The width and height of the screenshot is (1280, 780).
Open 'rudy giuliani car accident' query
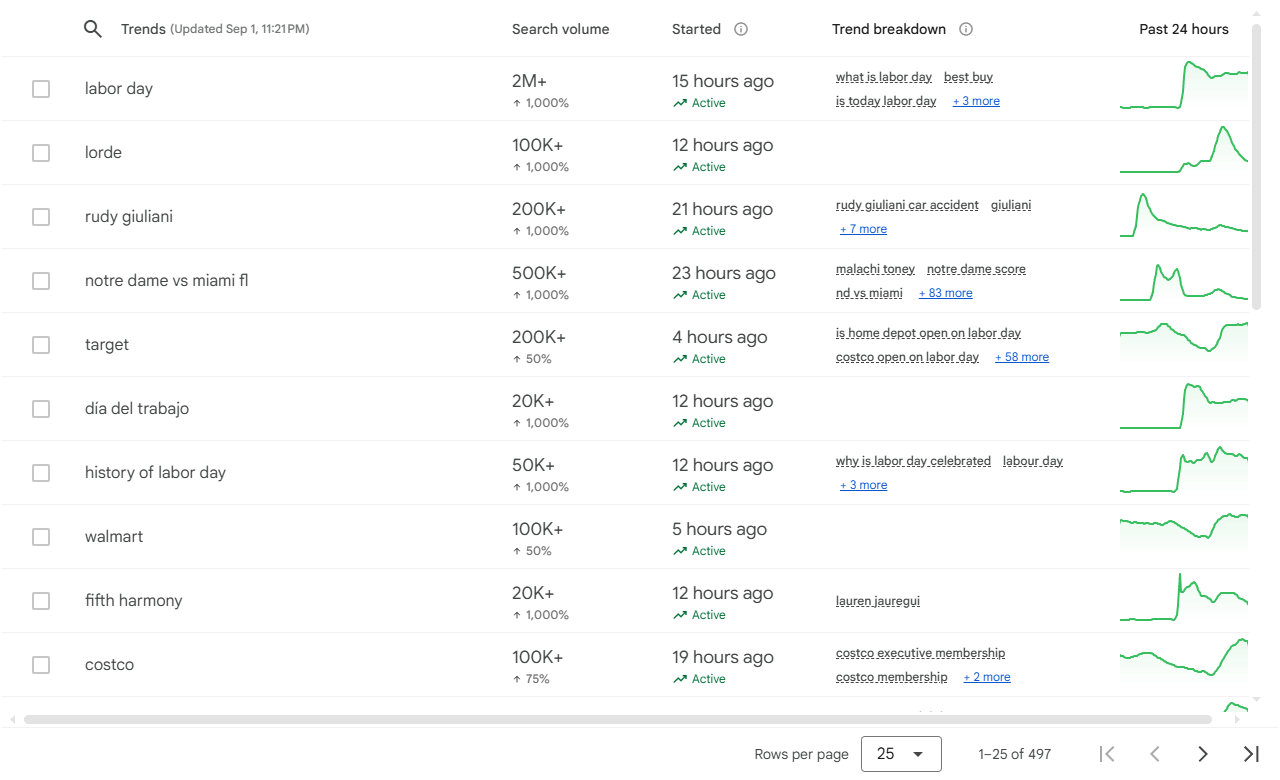907,205
